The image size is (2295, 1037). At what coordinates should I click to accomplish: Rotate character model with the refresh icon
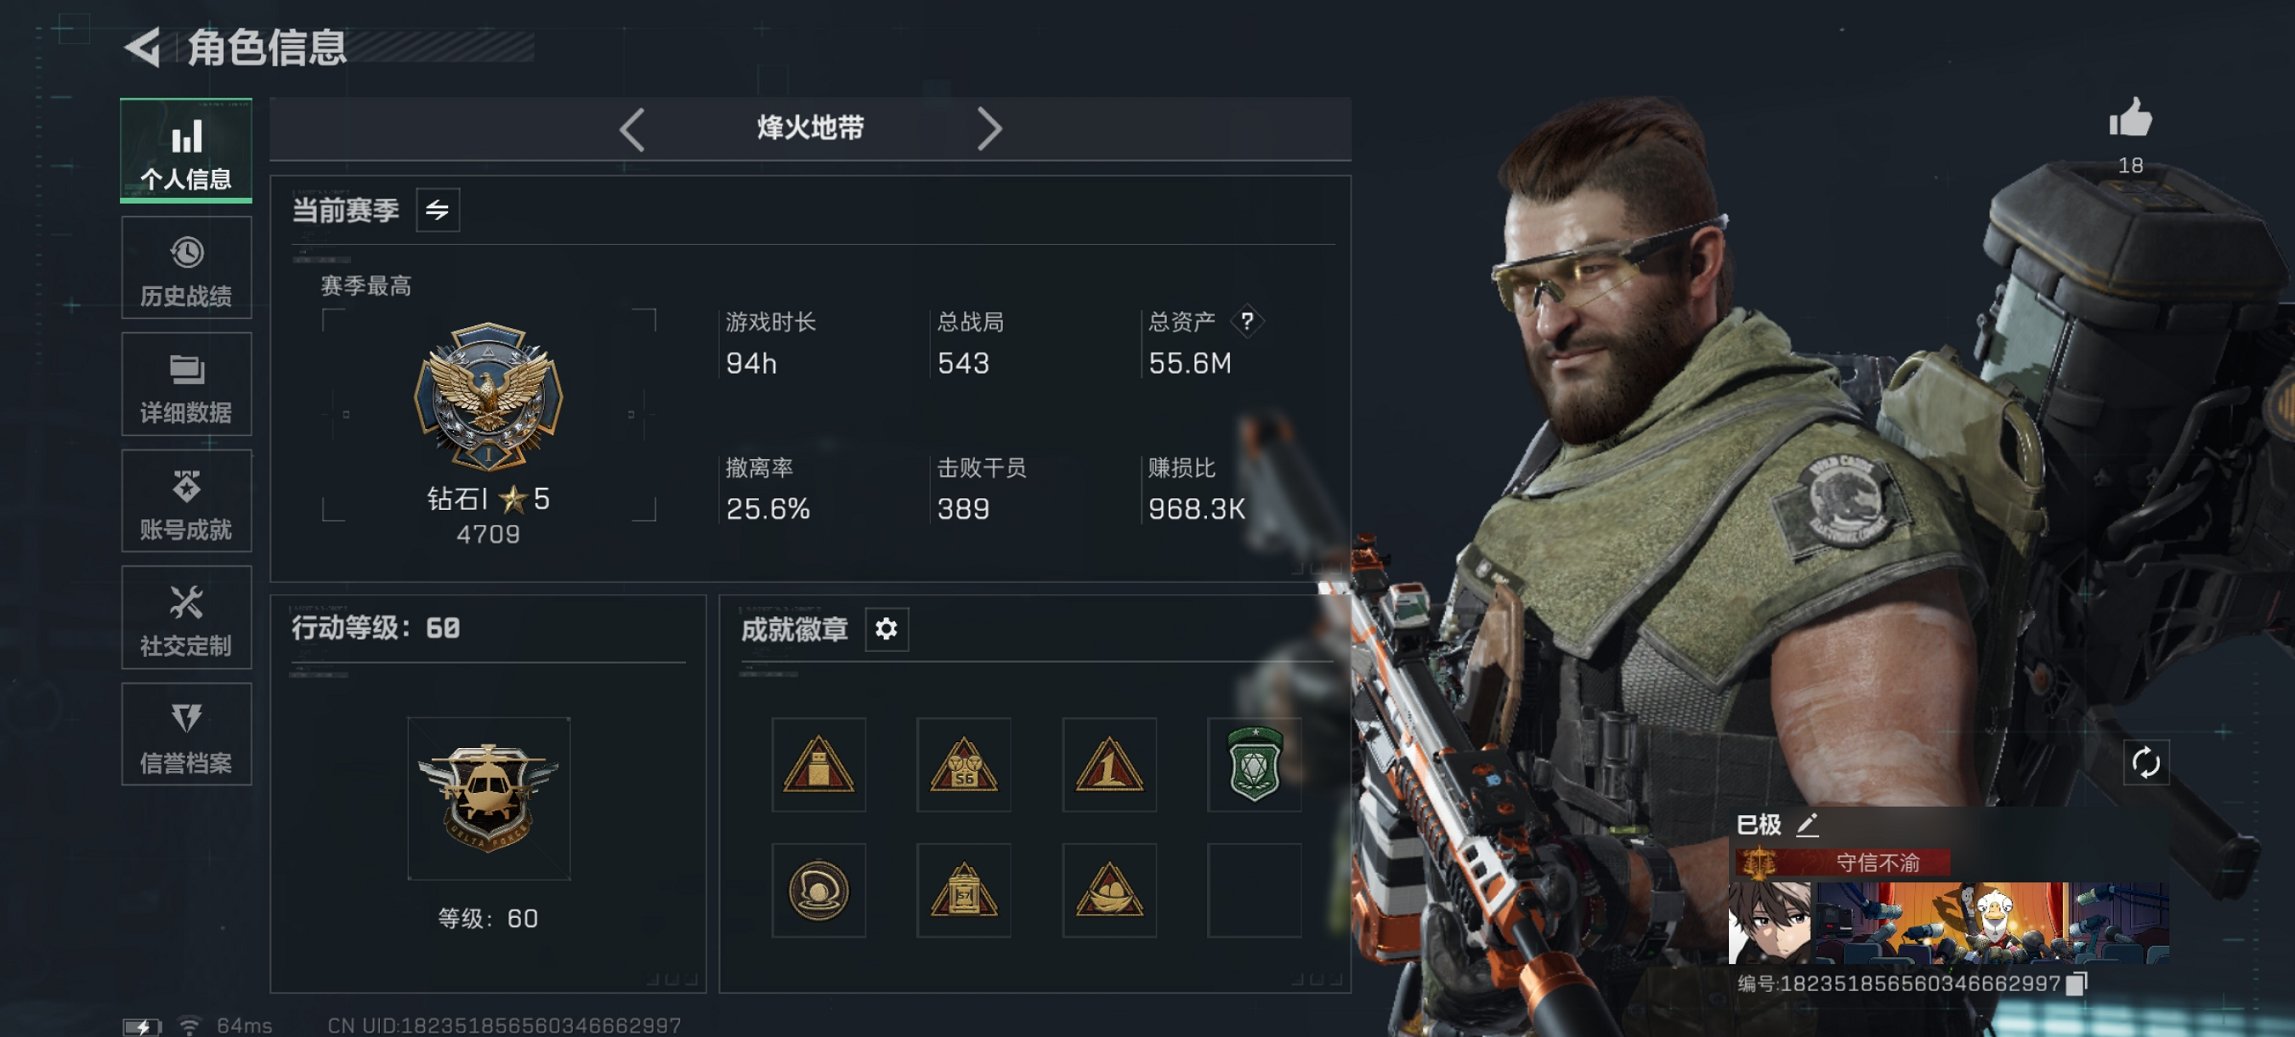(x=2146, y=763)
